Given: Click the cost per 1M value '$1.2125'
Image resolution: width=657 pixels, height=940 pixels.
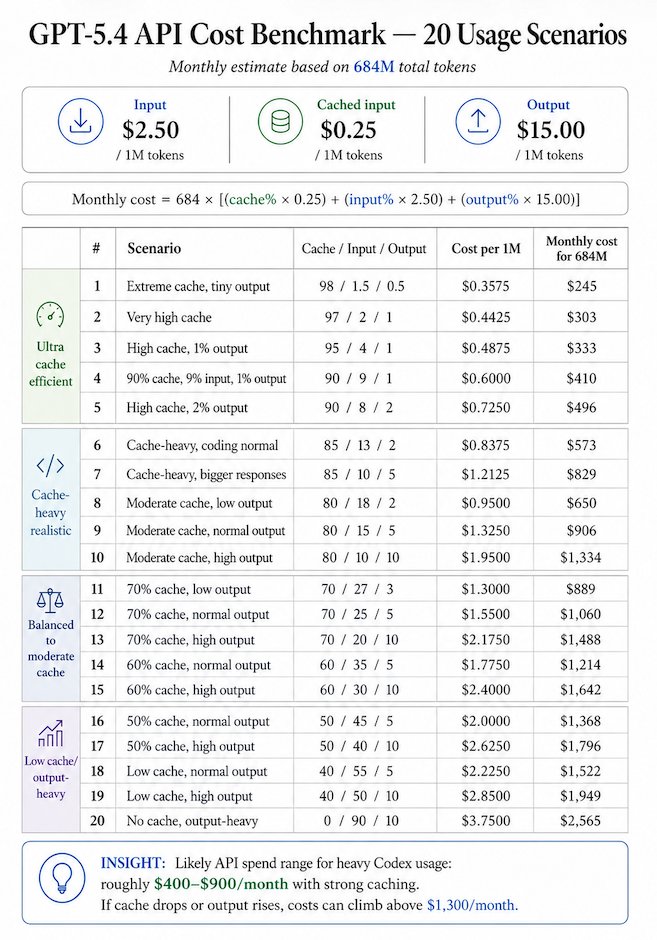Looking at the screenshot, I should [x=486, y=475].
